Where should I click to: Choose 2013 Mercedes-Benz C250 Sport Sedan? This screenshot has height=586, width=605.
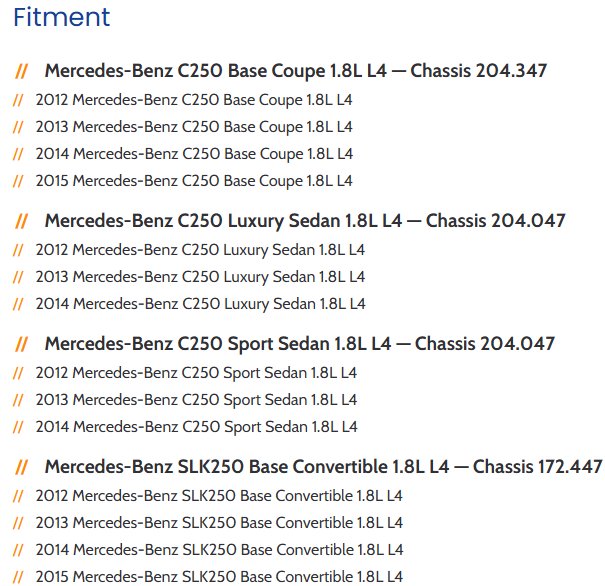(x=196, y=399)
